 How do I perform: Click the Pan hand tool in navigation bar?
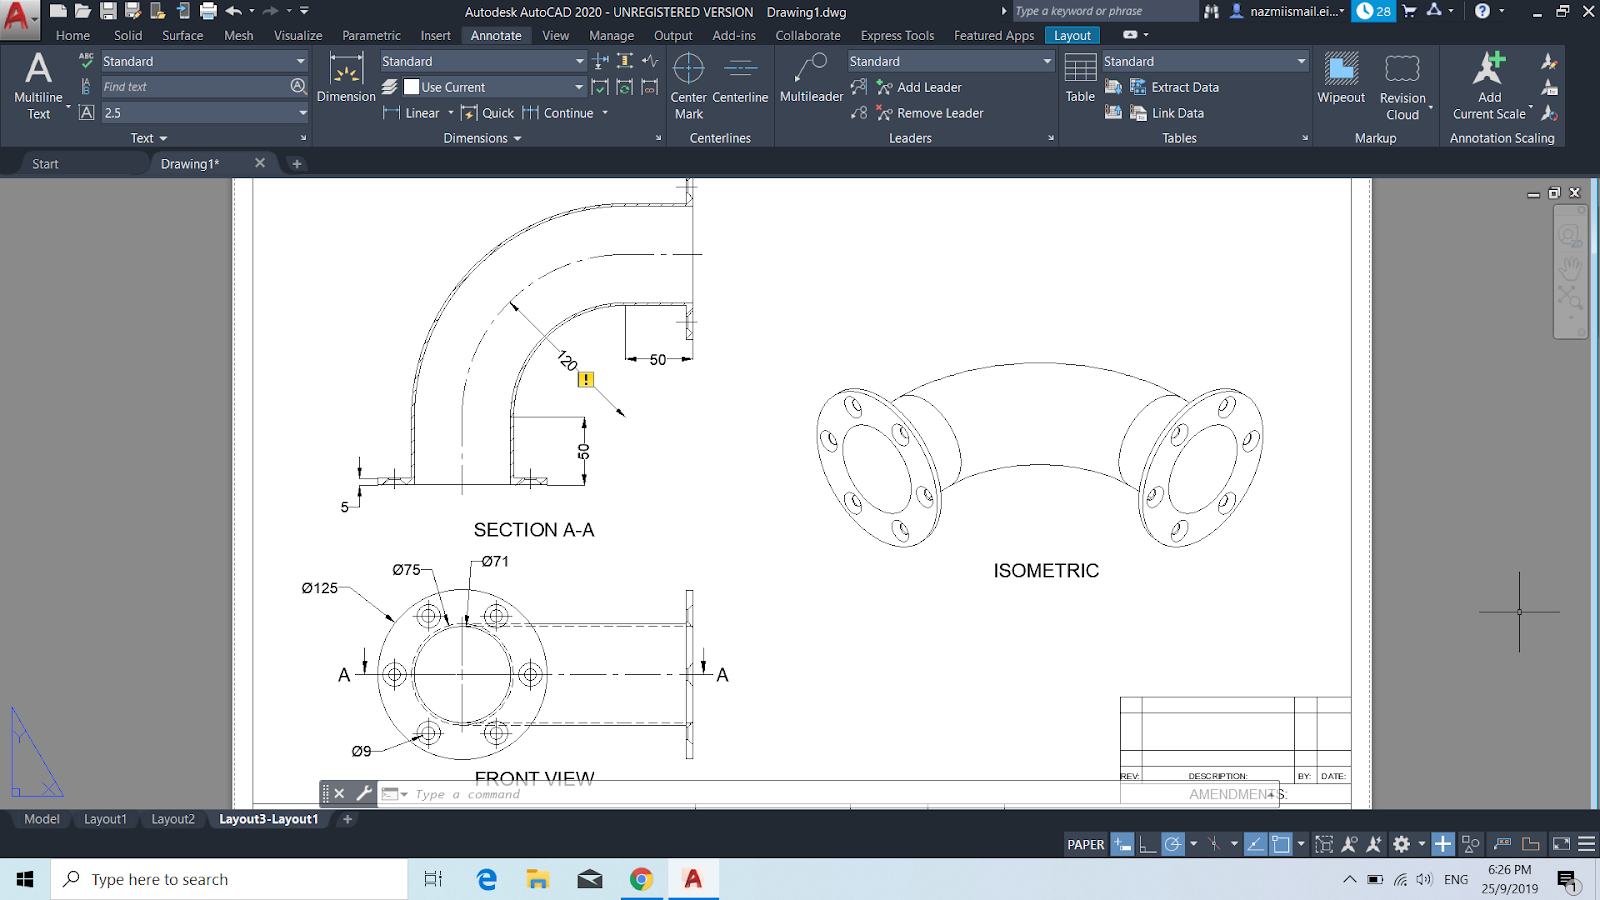pos(1570,267)
